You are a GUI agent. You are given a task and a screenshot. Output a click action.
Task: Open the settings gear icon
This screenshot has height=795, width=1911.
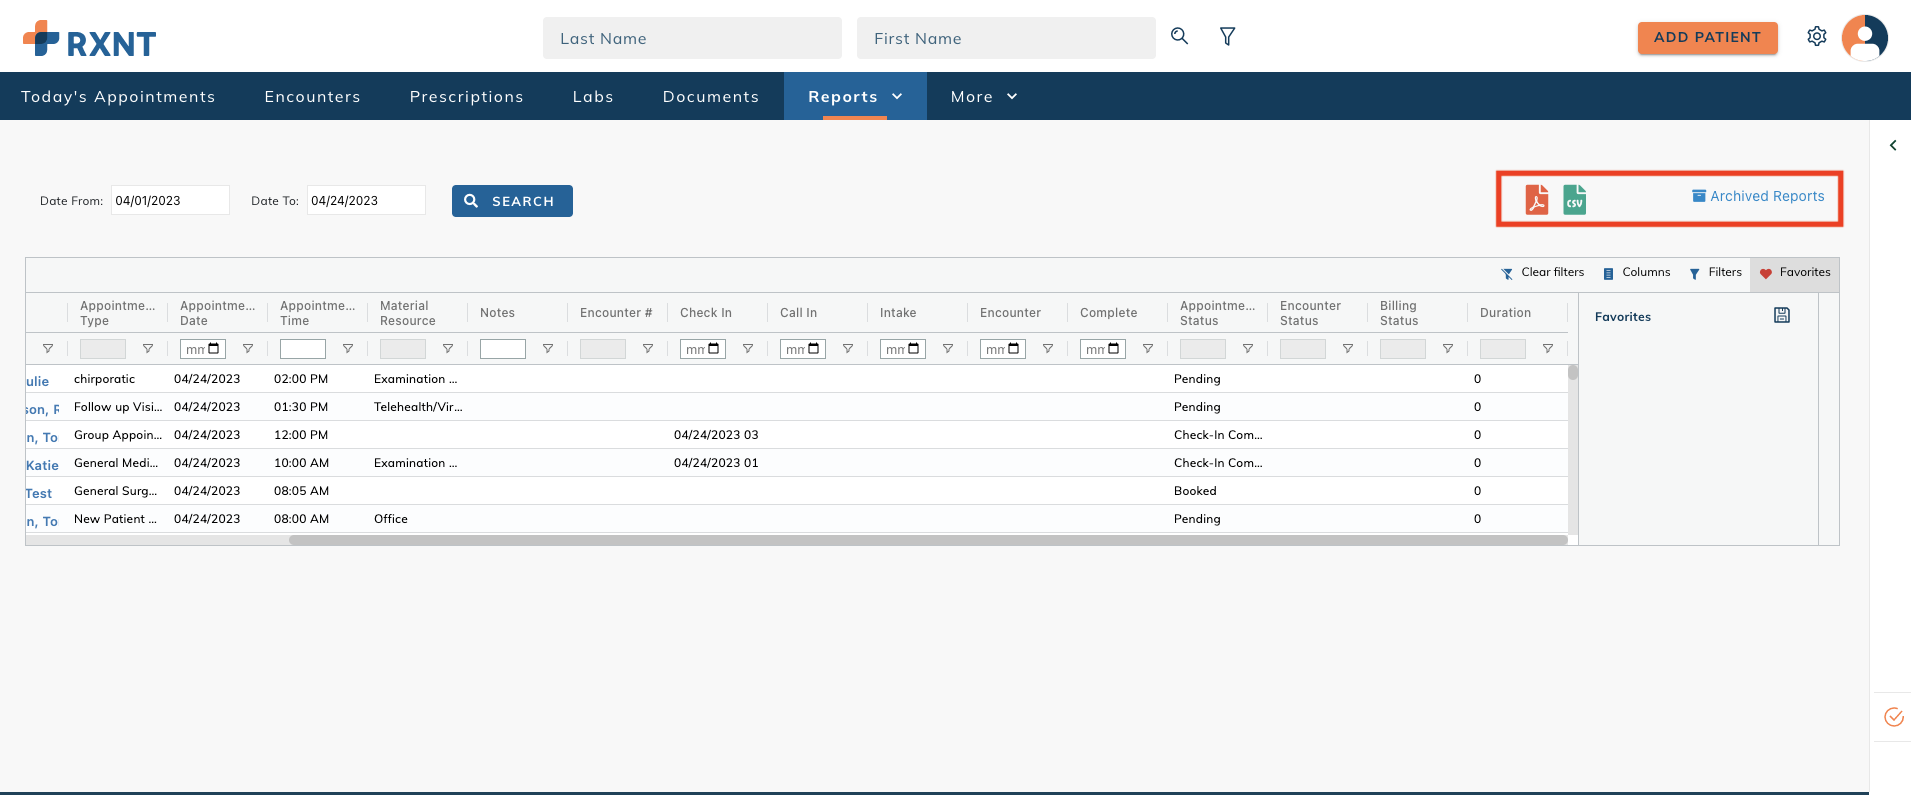coord(1817,36)
